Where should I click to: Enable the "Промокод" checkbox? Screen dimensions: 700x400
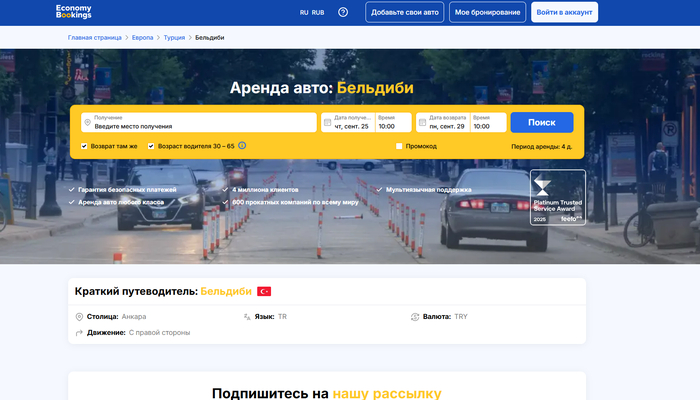tap(399, 146)
